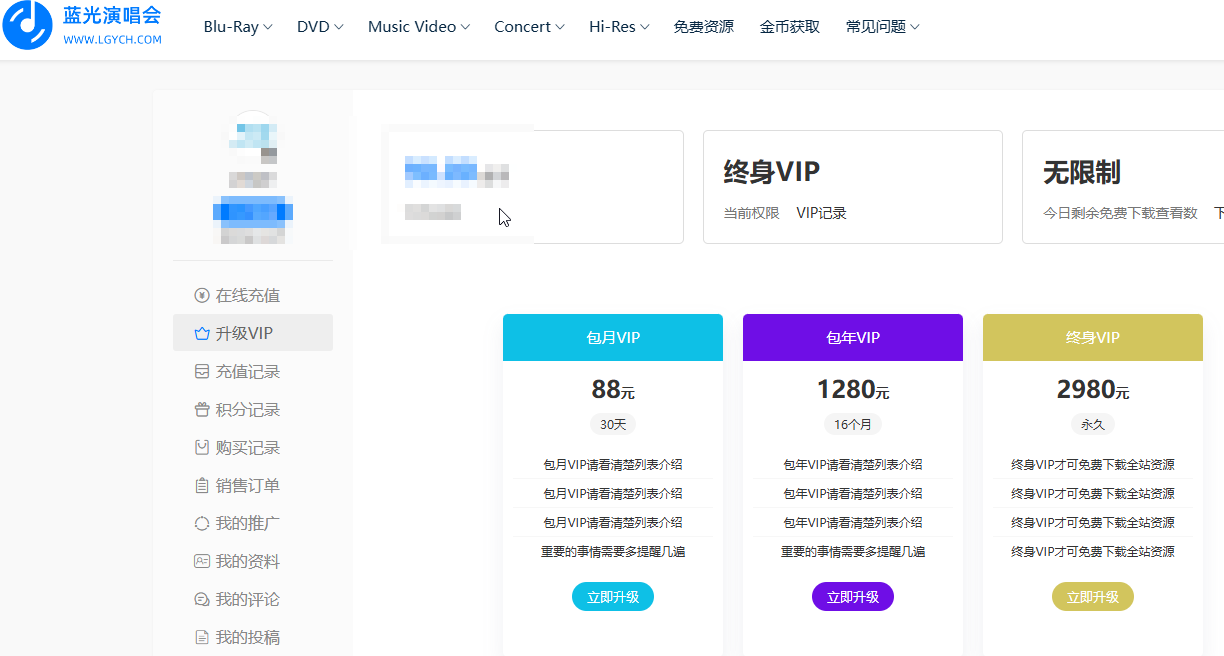Click the 16个月 duration badge
Viewport: 1224px width, 656px height.
pyautogui.click(x=853, y=424)
